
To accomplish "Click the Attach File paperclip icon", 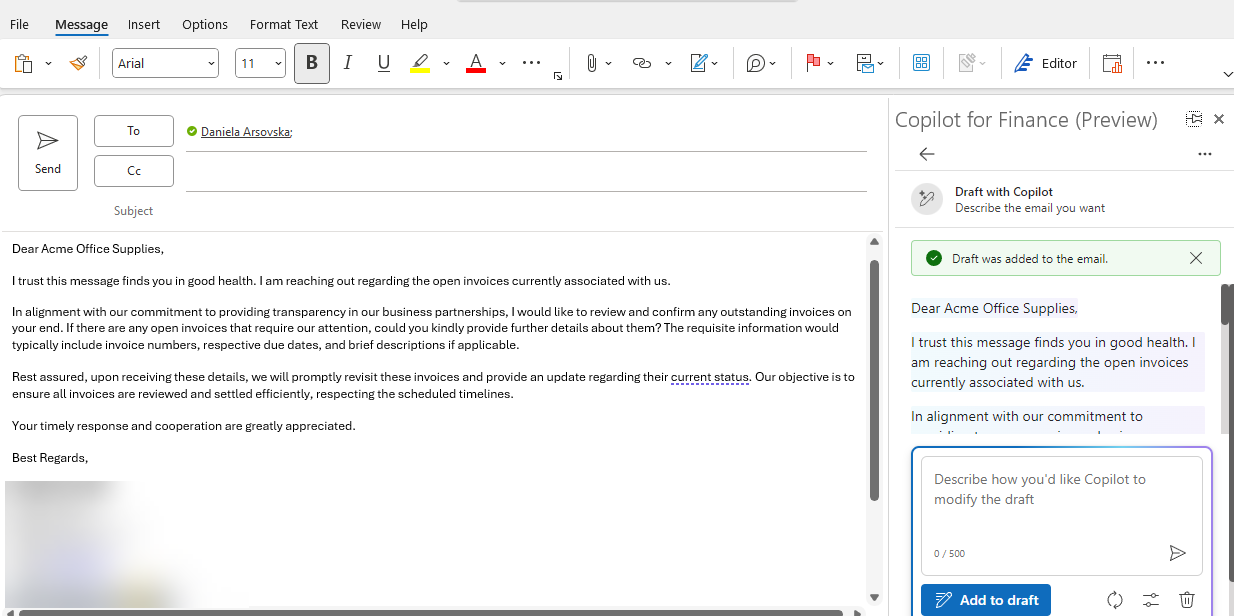I will (x=592, y=63).
